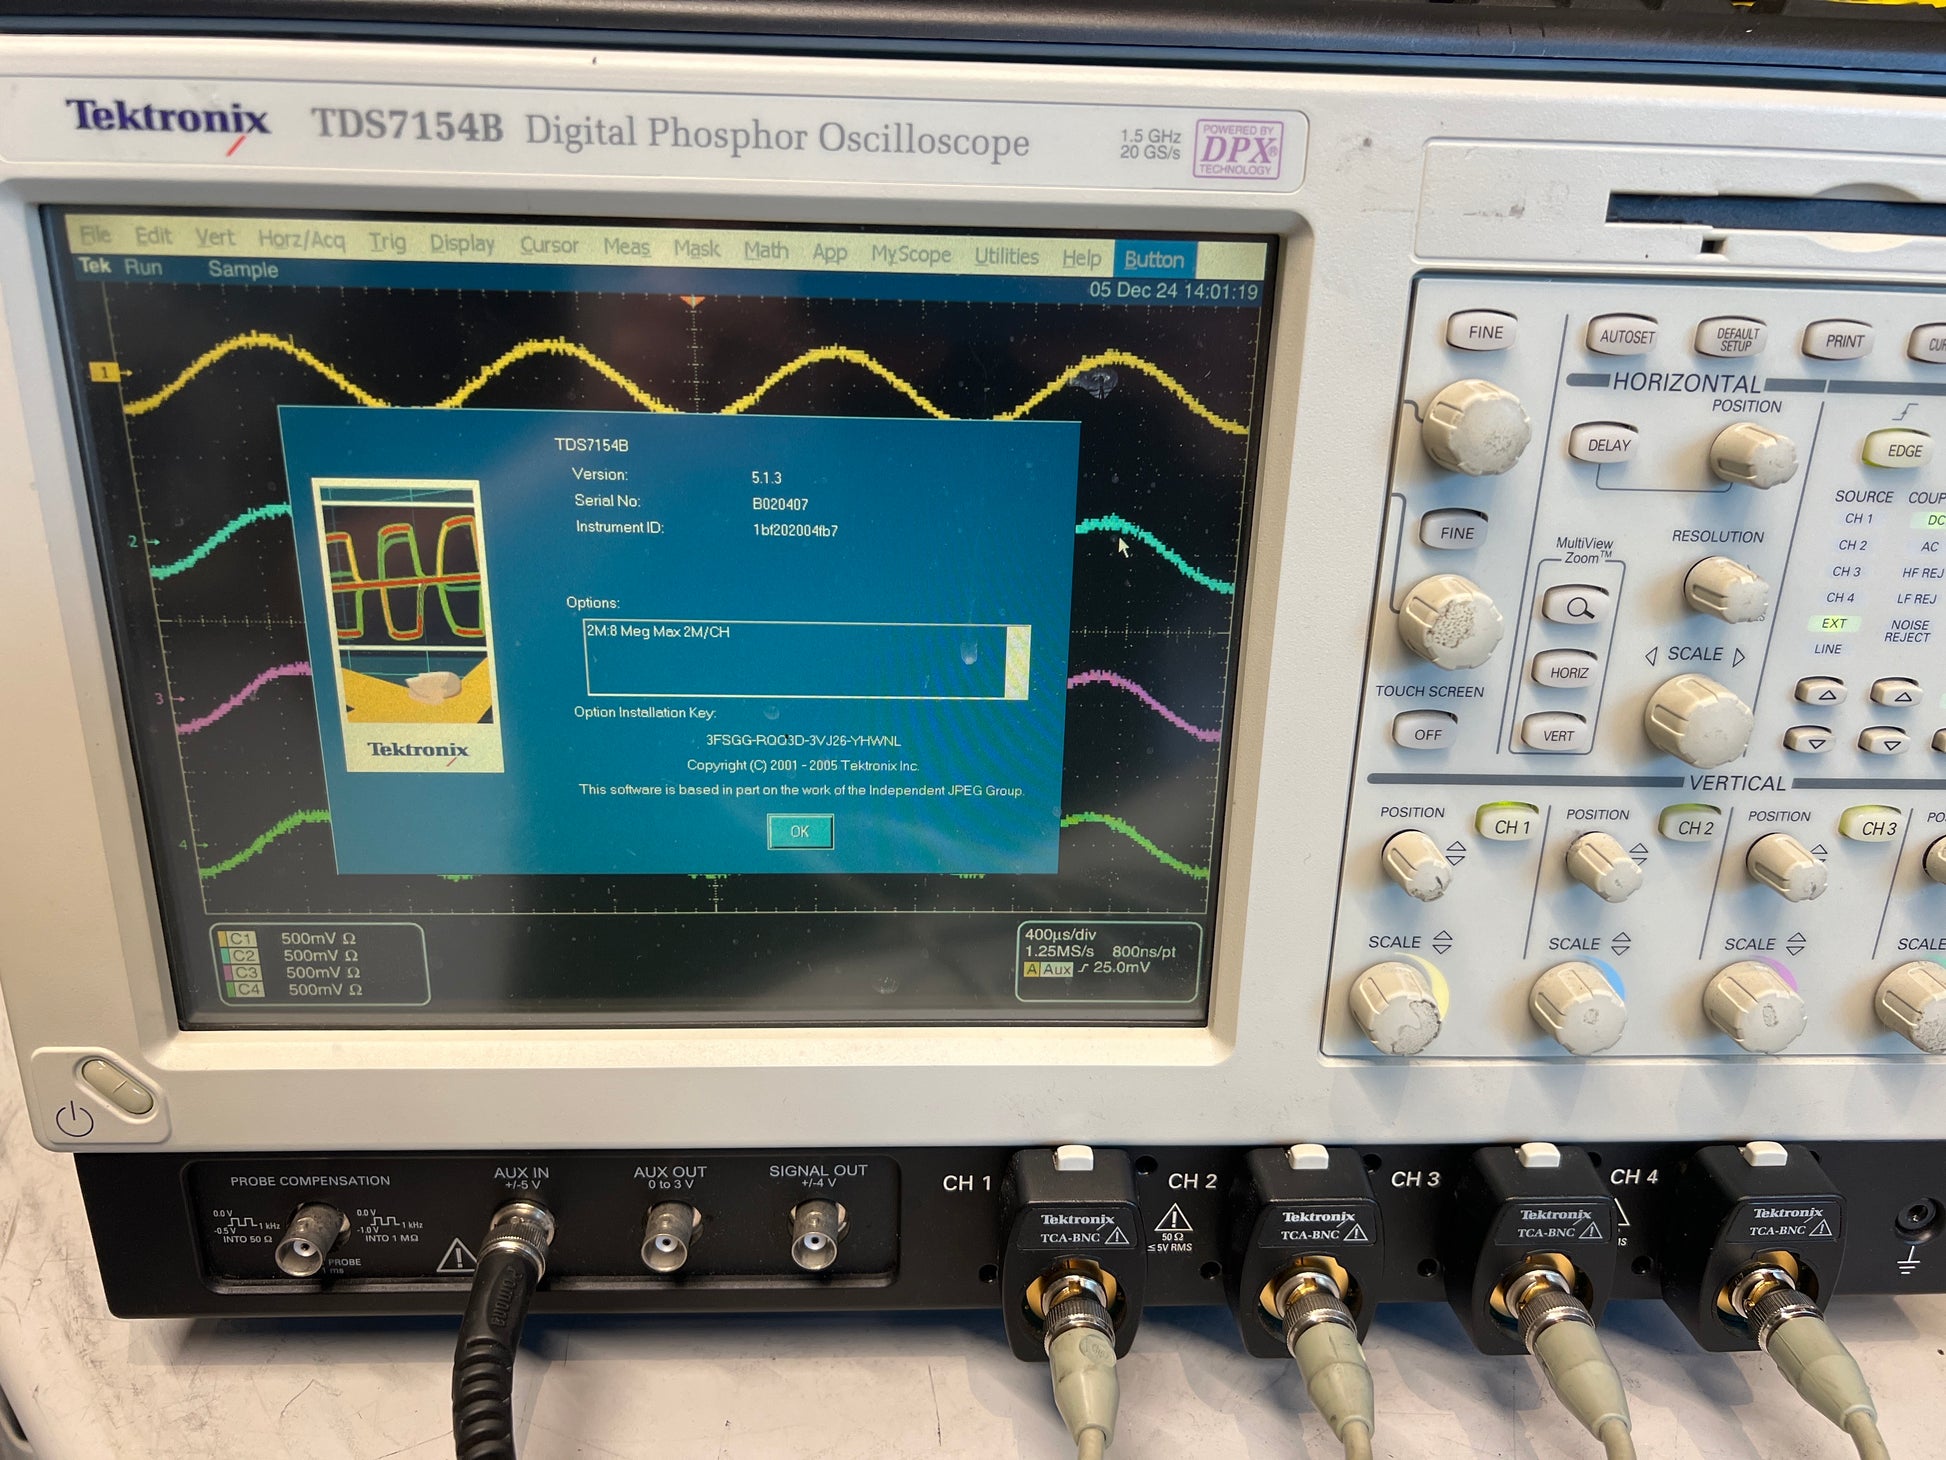This screenshot has height=1460, width=1946.
Task: Toggle the CH 2 vertical button
Action: click(1694, 827)
